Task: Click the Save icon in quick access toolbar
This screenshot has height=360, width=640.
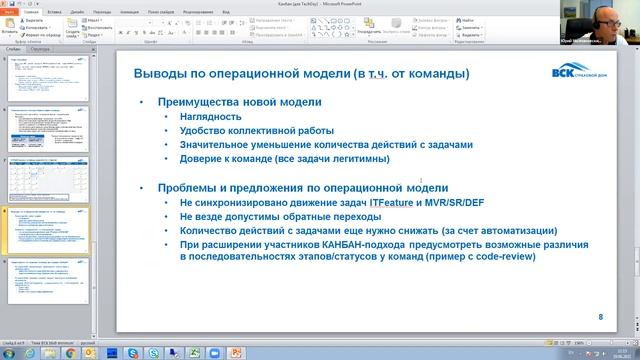Action: 12,4
